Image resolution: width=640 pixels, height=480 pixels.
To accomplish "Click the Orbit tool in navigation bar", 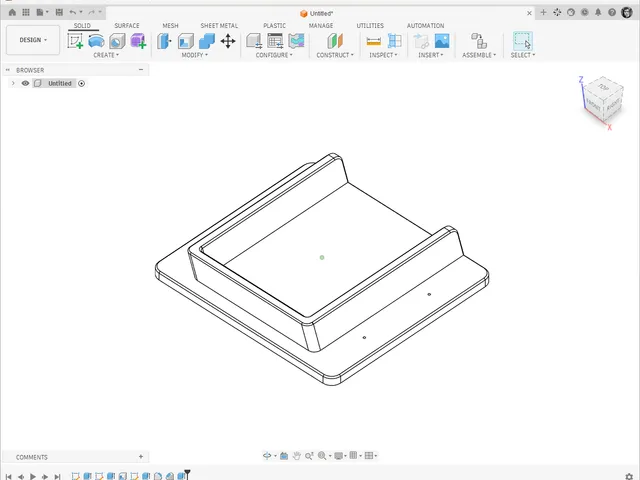I will [267, 456].
